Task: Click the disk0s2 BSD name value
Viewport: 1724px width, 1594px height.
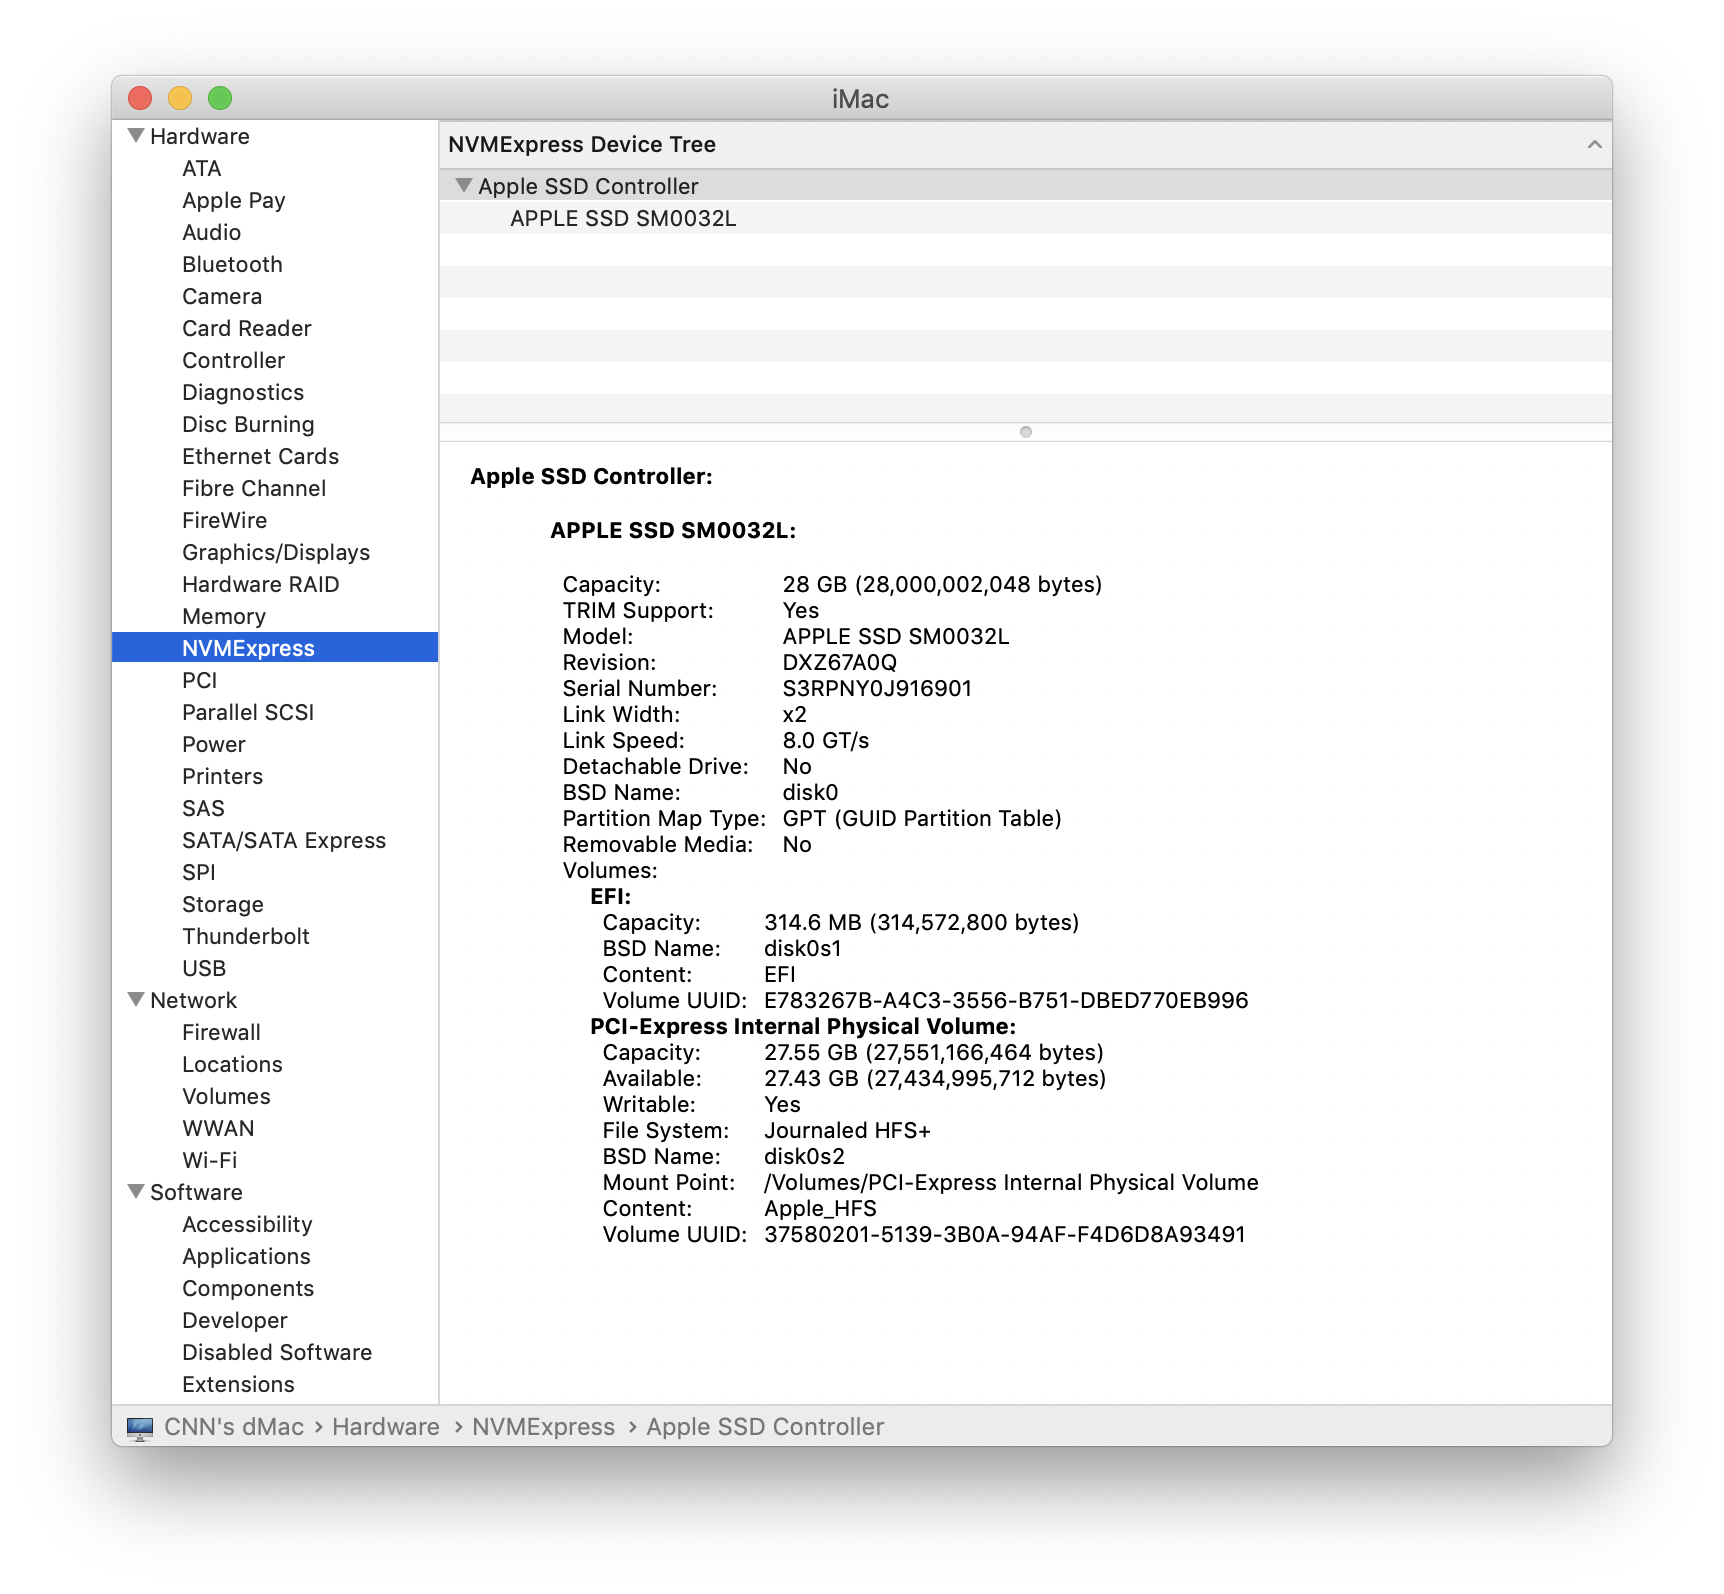Action: click(x=804, y=1156)
